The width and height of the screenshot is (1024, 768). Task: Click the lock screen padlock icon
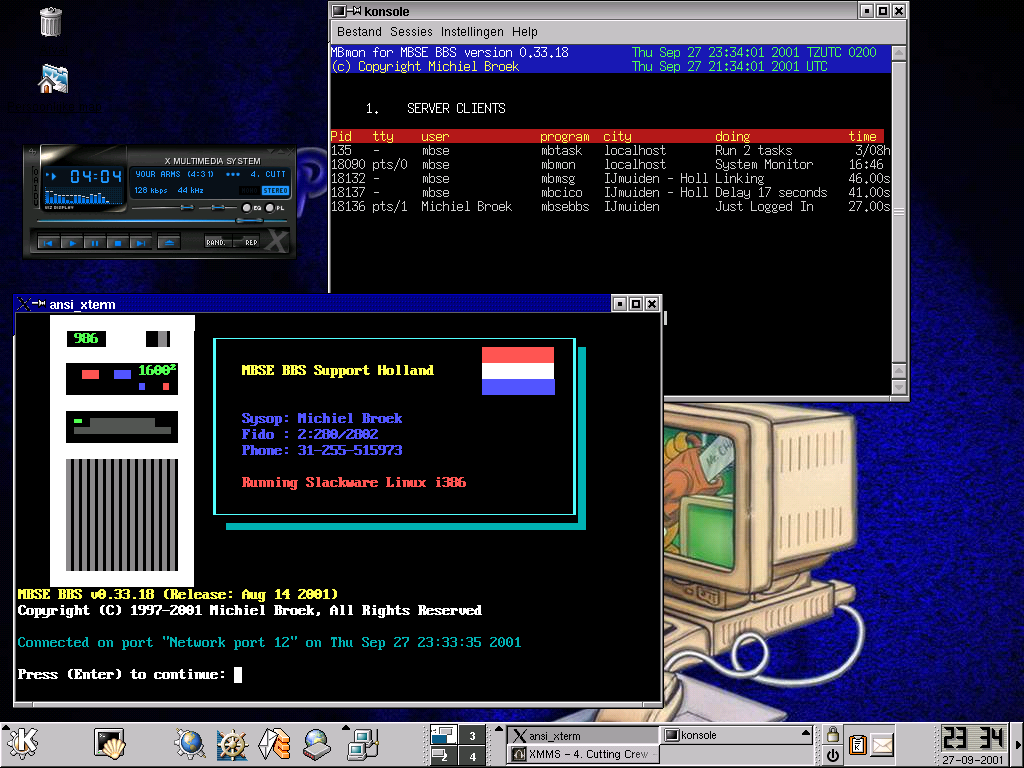coord(832,735)
